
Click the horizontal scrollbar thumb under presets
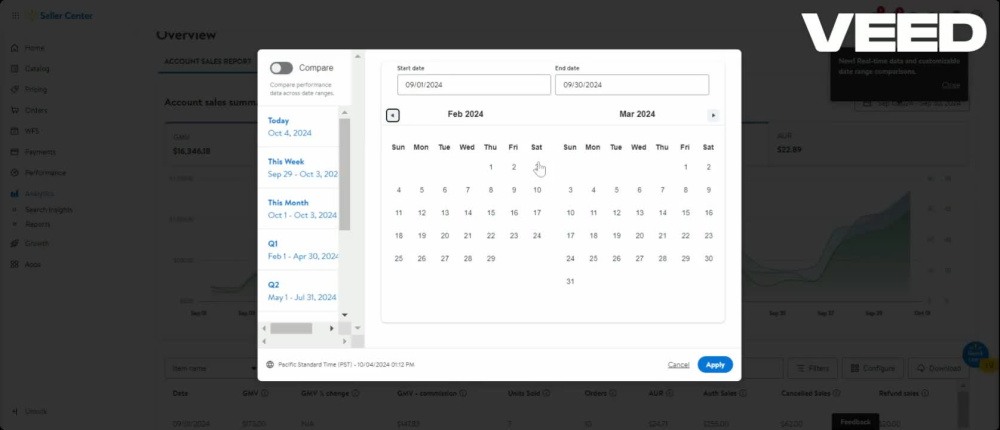[291, 329]
